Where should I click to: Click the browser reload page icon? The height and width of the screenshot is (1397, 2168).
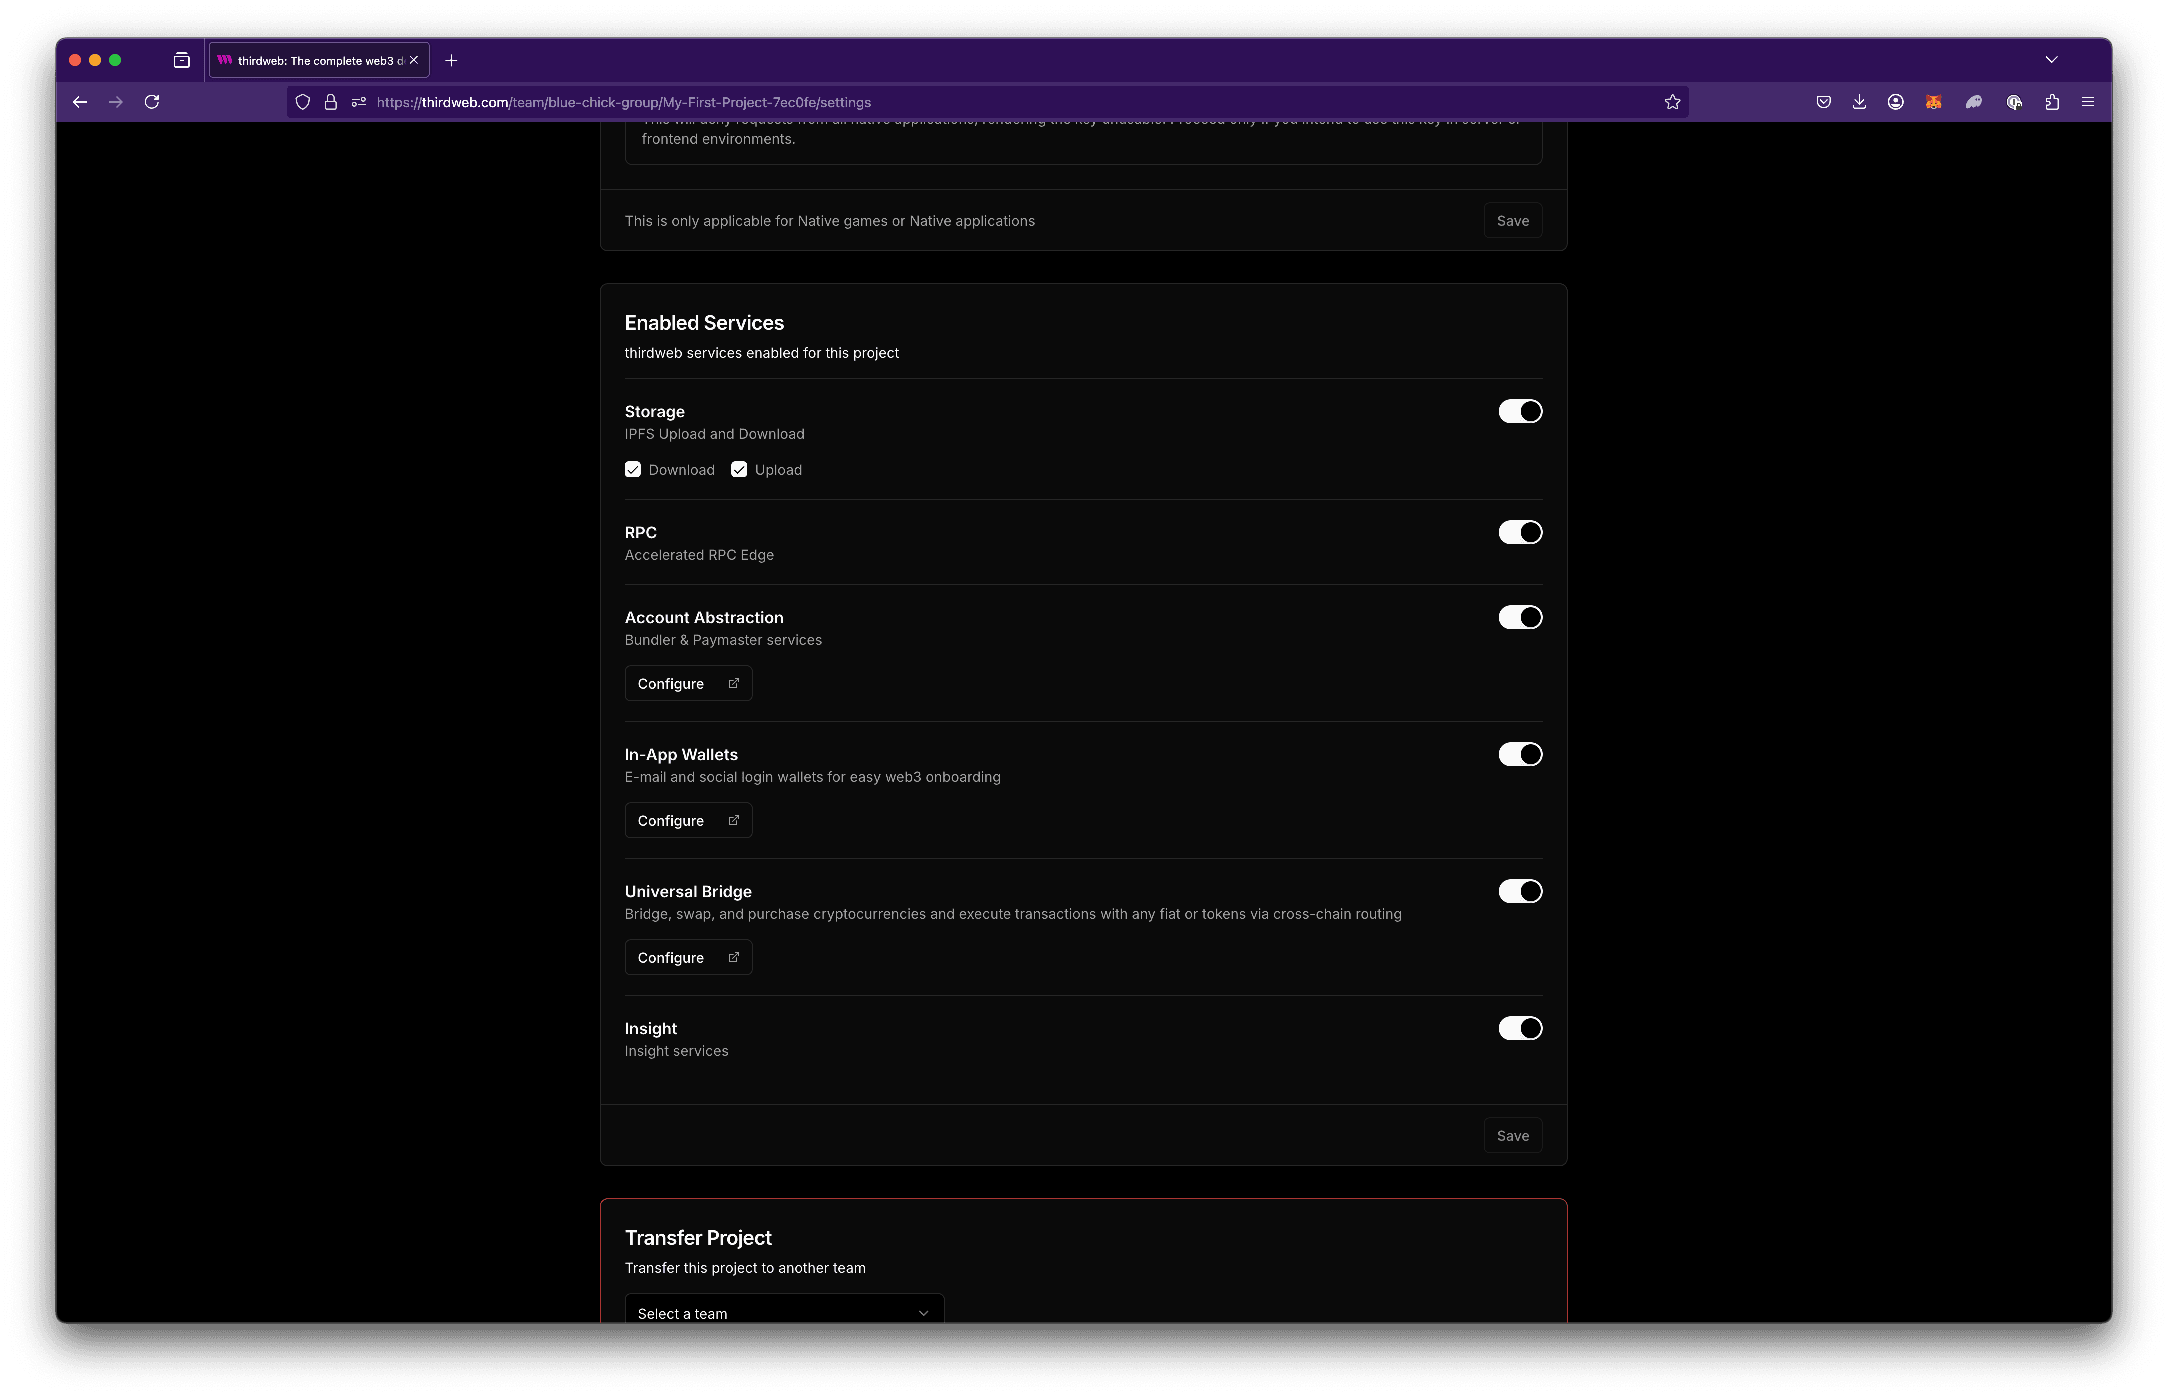tap(152, 102)
